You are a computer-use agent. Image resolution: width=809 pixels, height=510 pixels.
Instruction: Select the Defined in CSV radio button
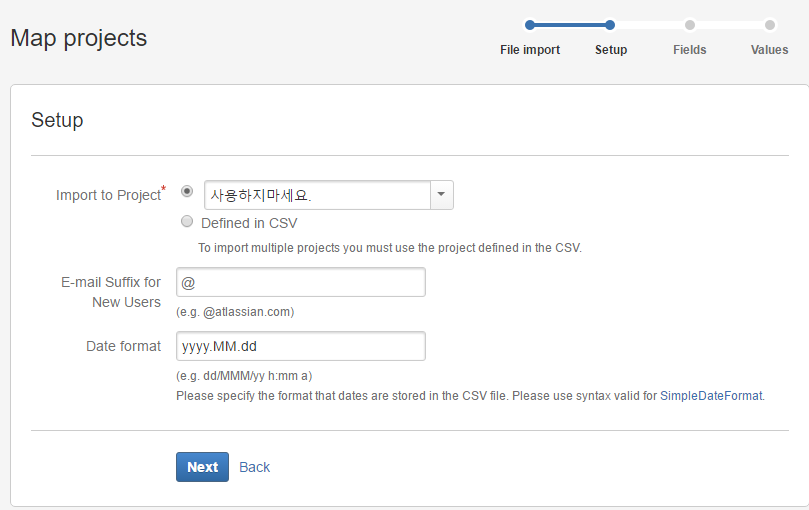pos(187,222)
